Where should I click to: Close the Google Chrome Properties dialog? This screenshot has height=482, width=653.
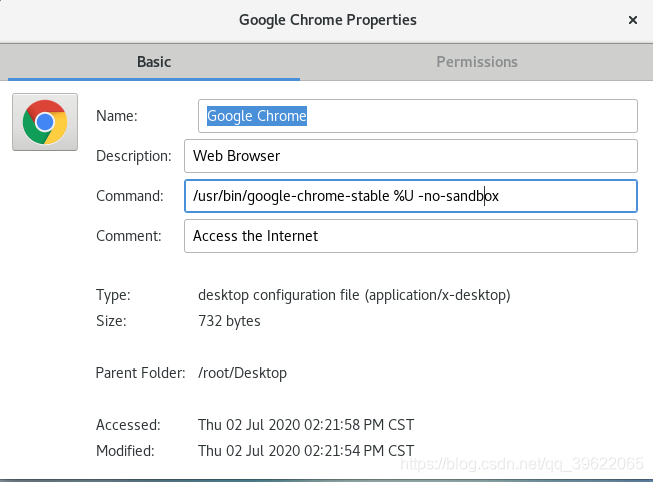(633, 20)
